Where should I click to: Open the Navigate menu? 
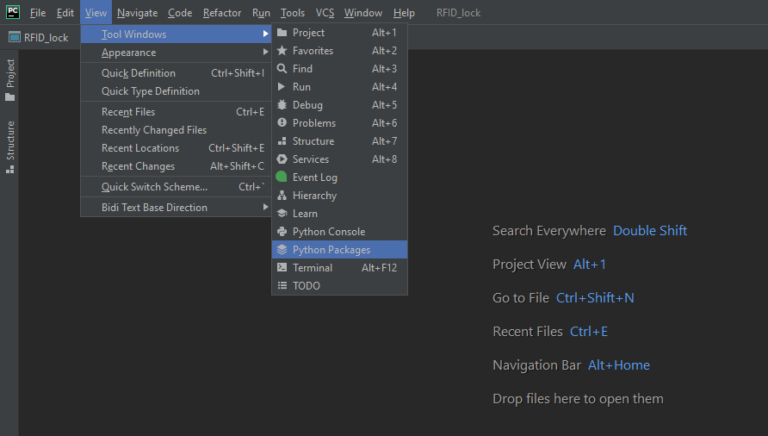coord(136,13)
